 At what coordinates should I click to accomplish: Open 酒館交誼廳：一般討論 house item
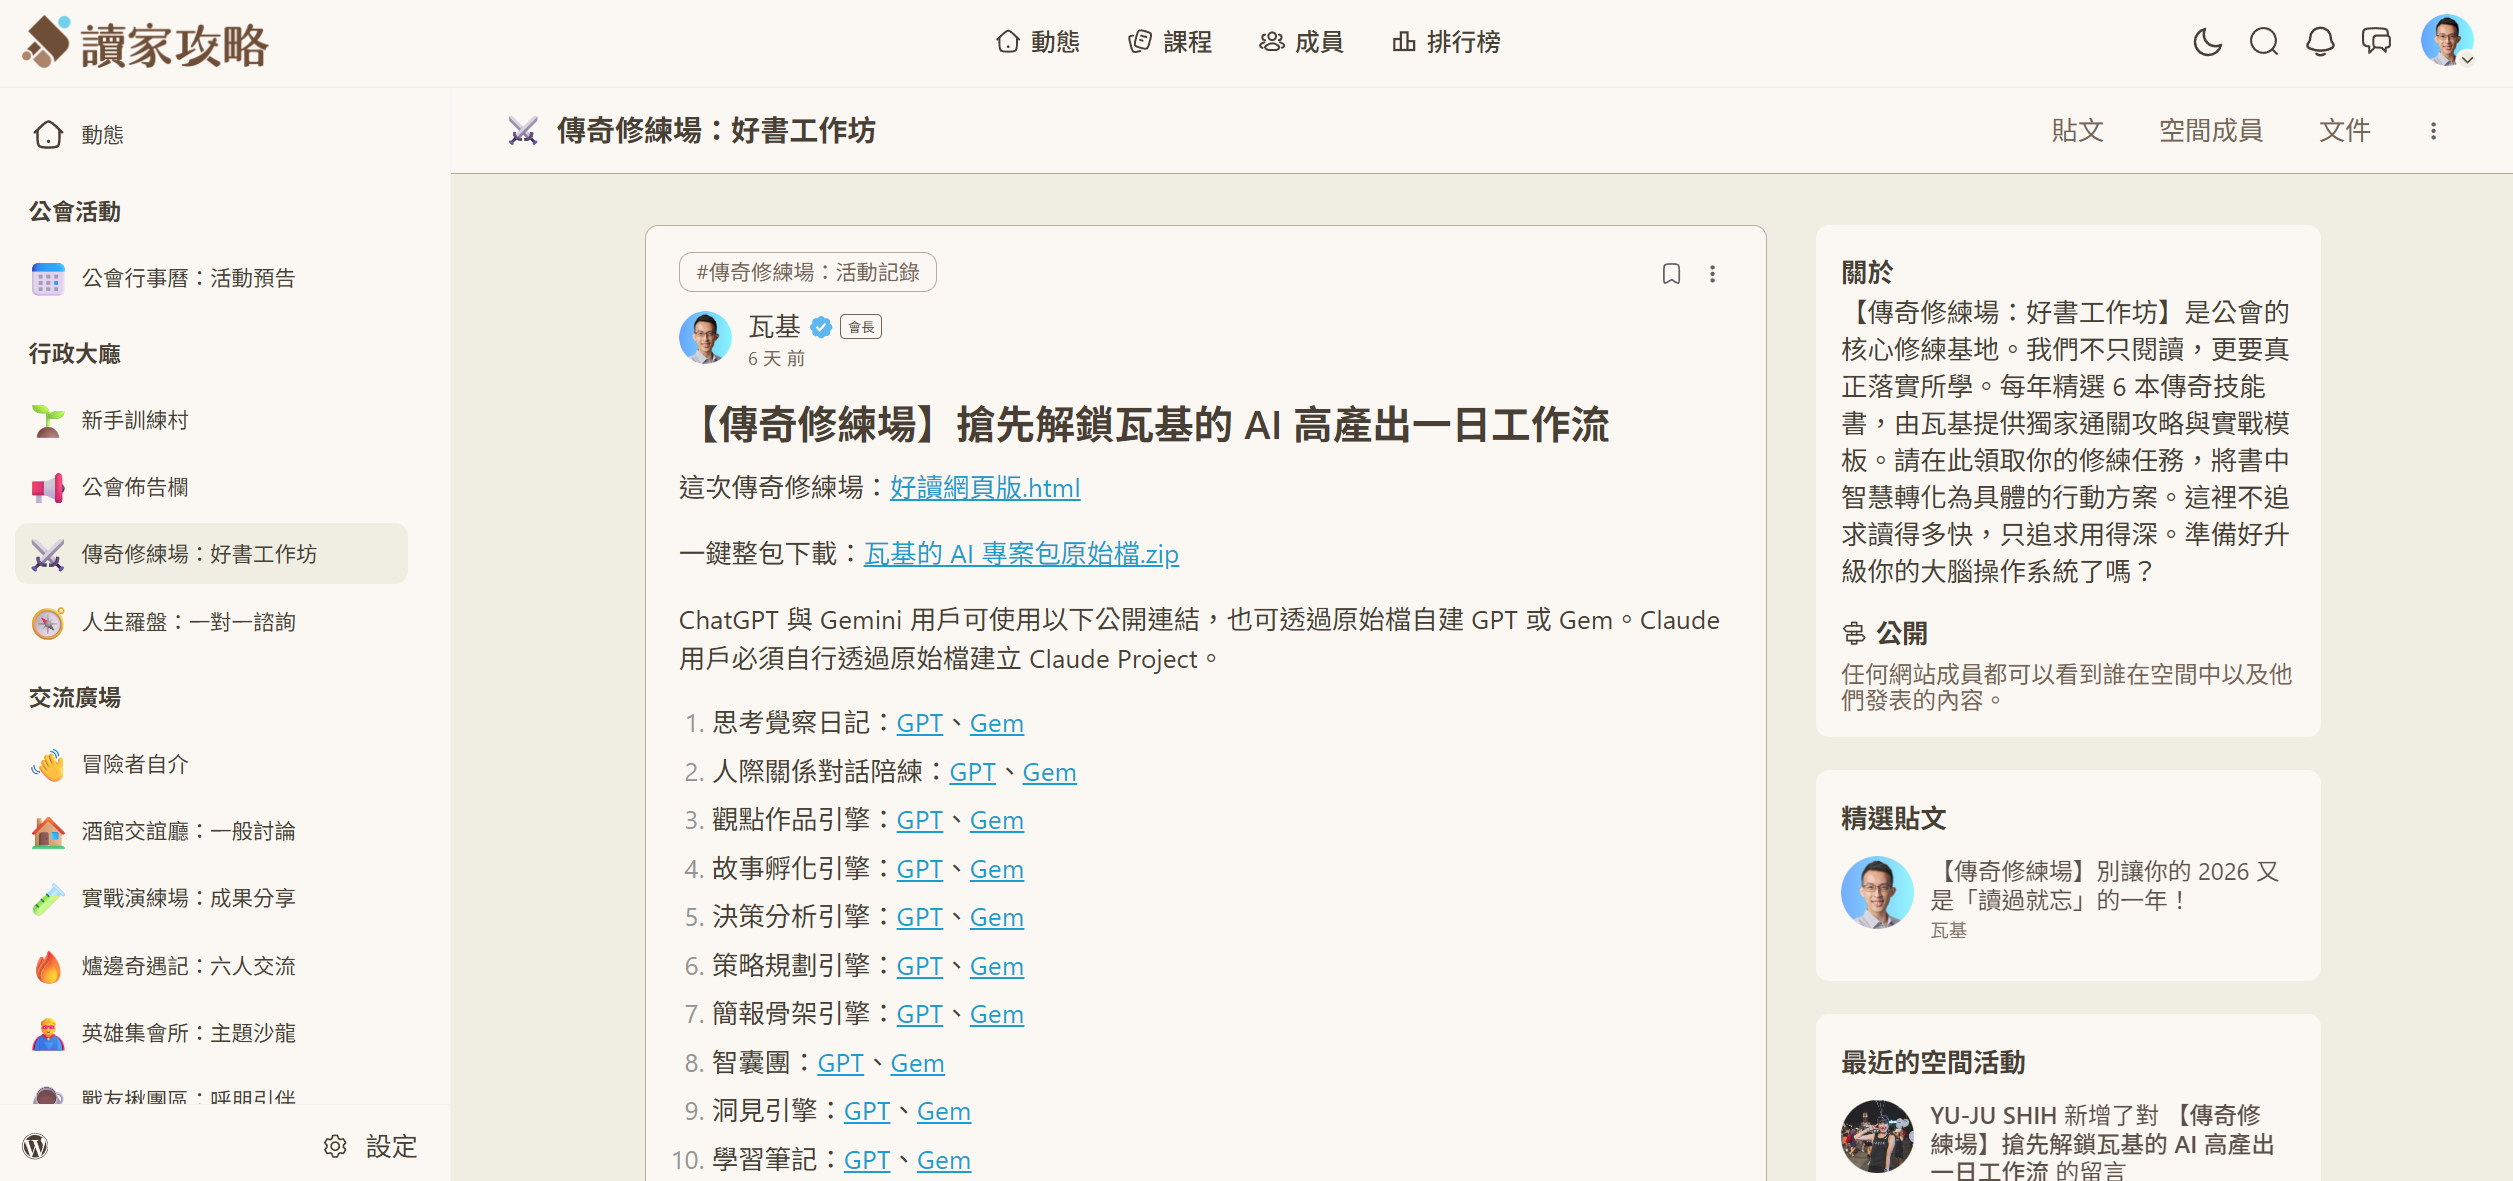[212, 831]
